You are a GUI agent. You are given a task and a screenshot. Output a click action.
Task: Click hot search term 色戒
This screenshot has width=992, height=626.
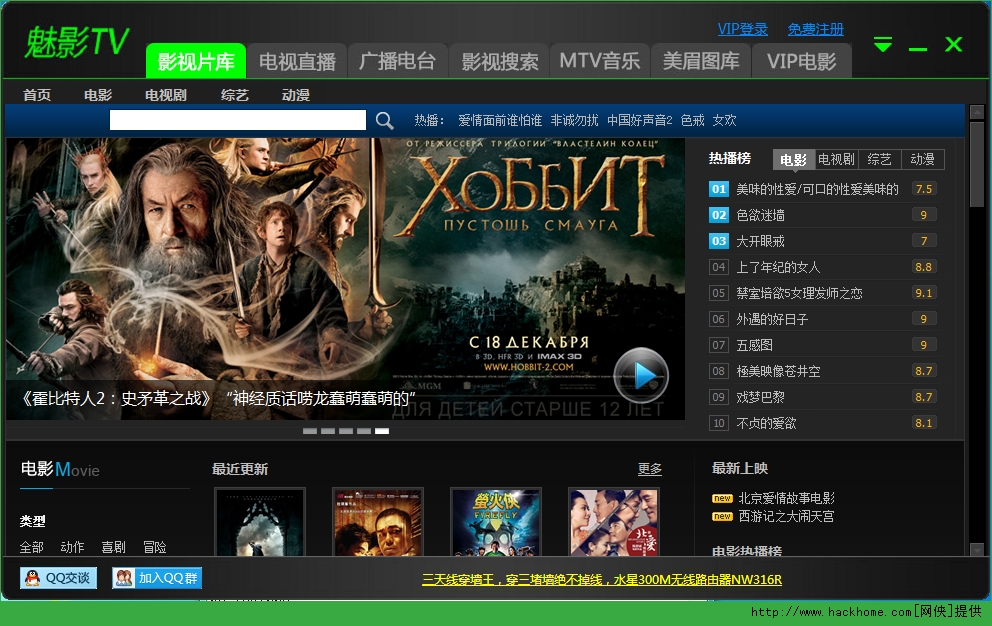[692, 120]
